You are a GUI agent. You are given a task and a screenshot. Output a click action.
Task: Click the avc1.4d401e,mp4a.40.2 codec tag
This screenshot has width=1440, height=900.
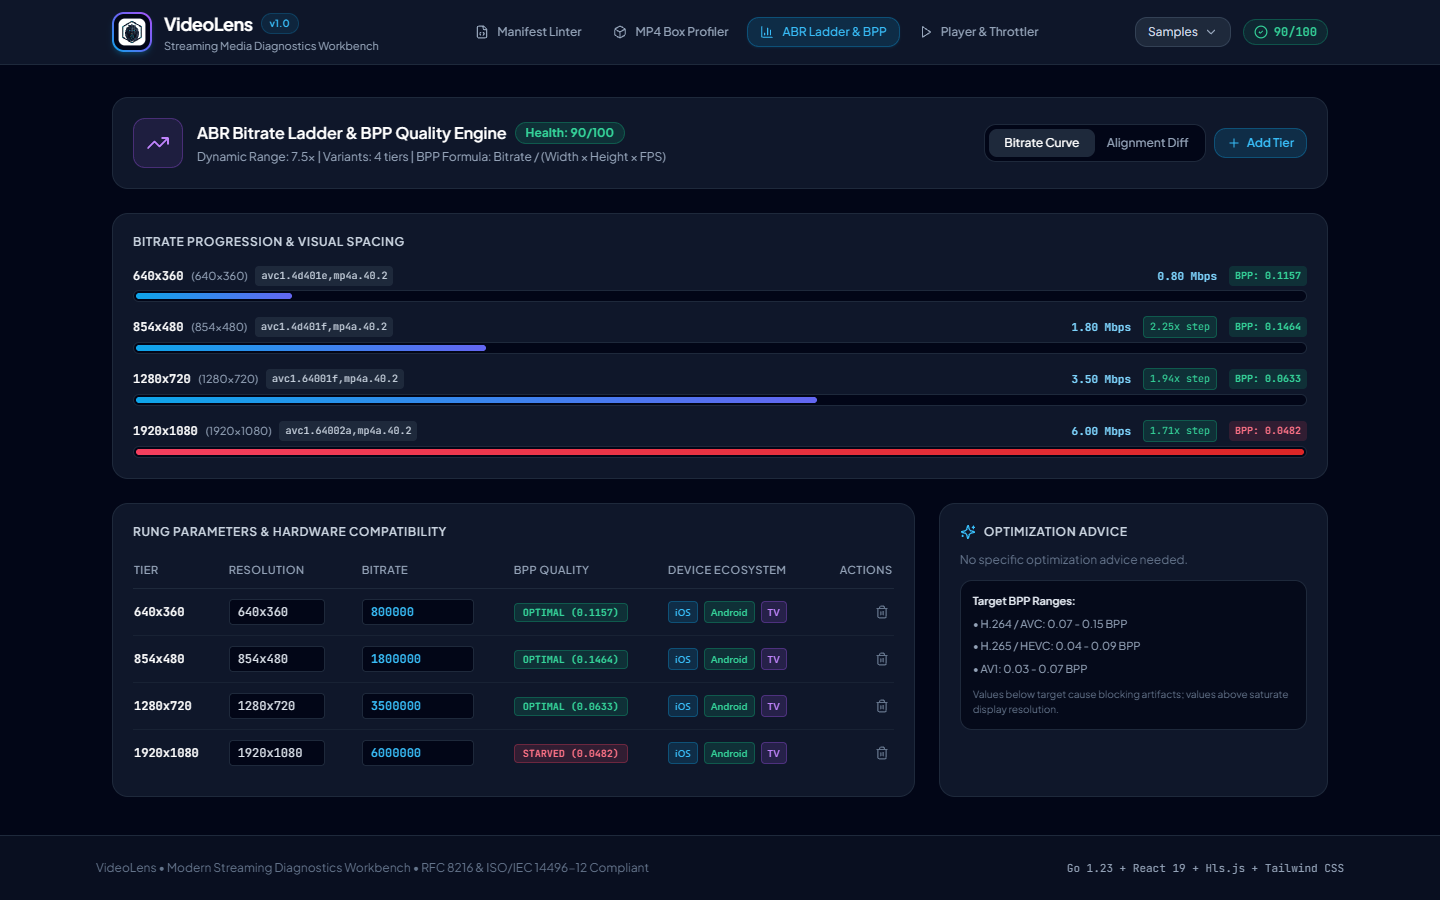(x=324, y=276)
